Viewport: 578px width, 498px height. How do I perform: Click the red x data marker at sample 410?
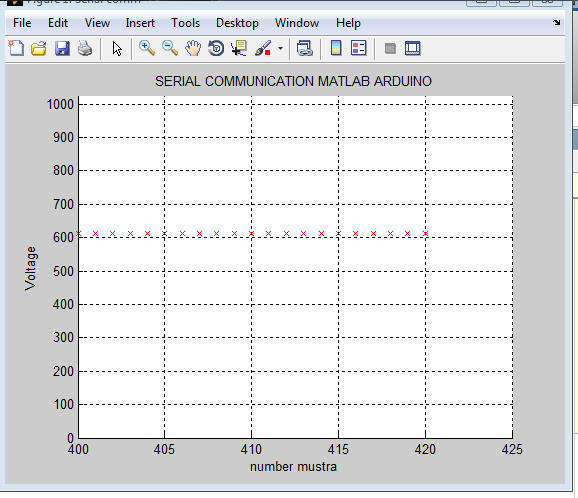point(251,233)
